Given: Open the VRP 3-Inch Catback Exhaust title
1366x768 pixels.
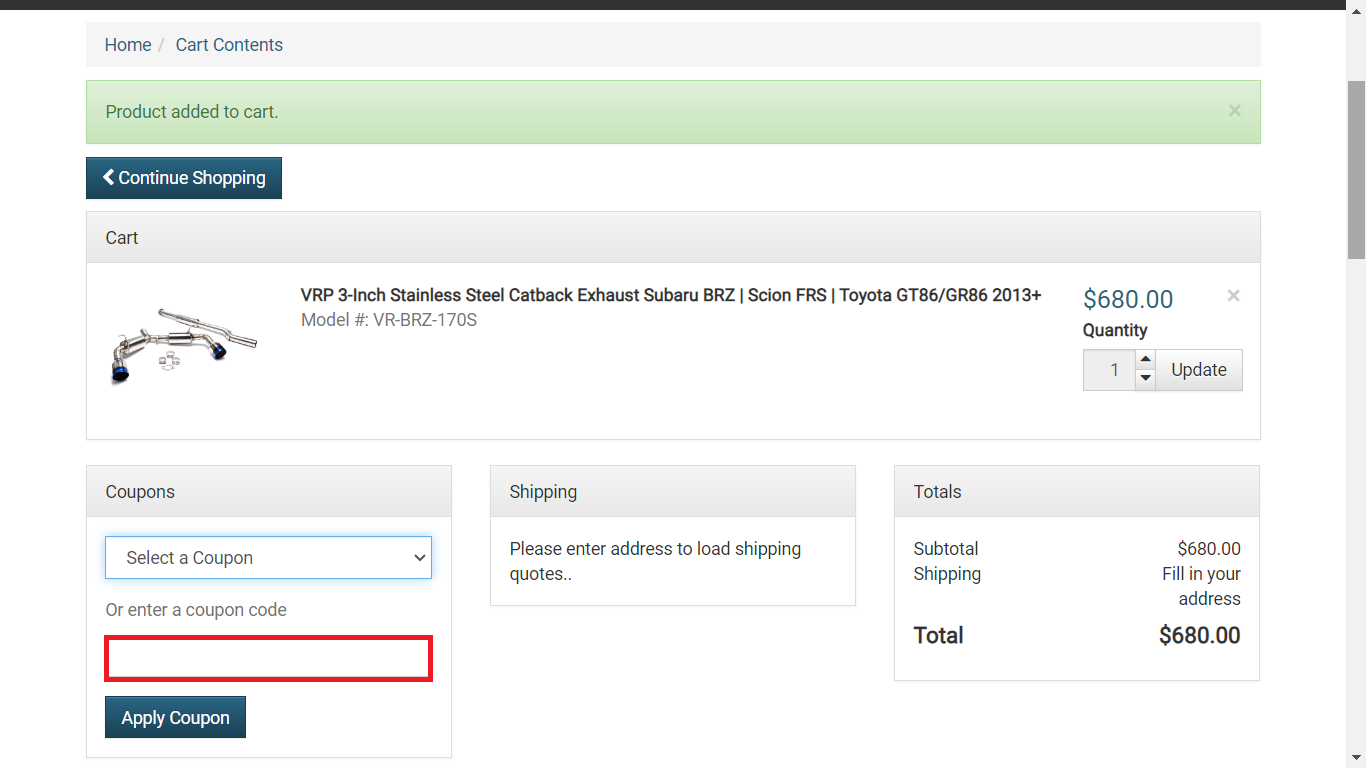Looking at the screenshot, I should (x=671, y=295).
